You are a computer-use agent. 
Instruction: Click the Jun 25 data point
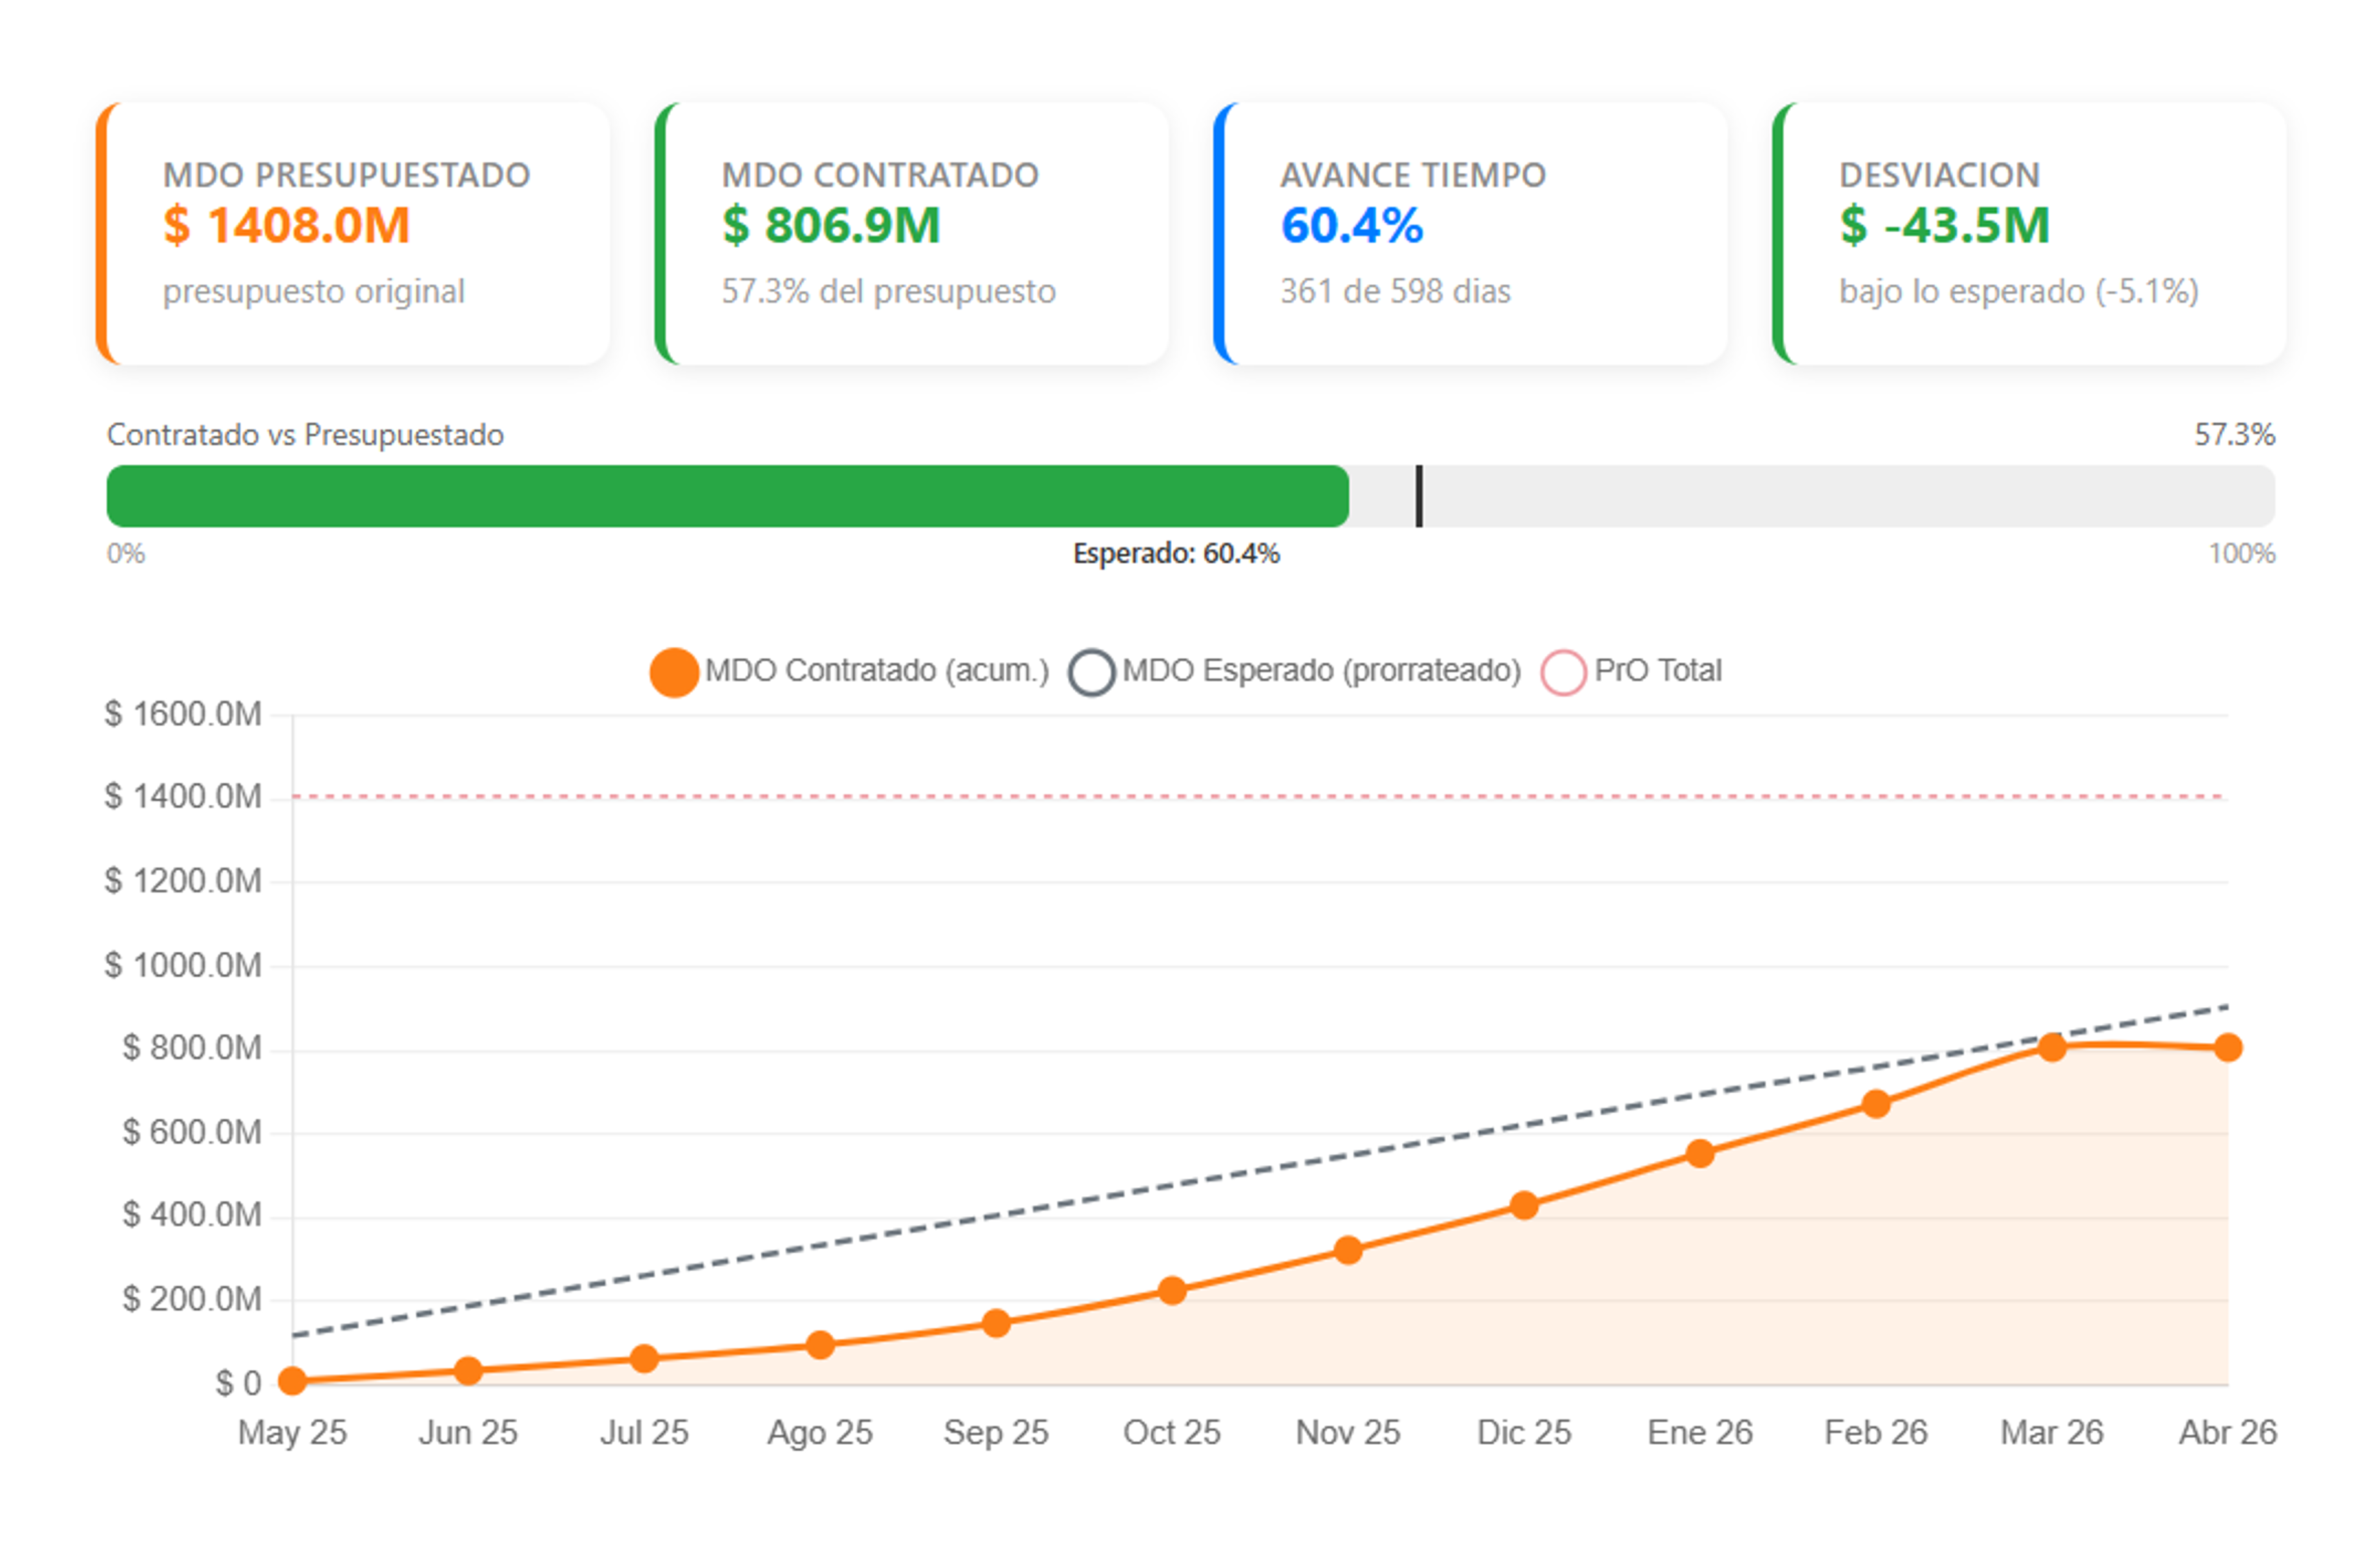coord(468,1371)
